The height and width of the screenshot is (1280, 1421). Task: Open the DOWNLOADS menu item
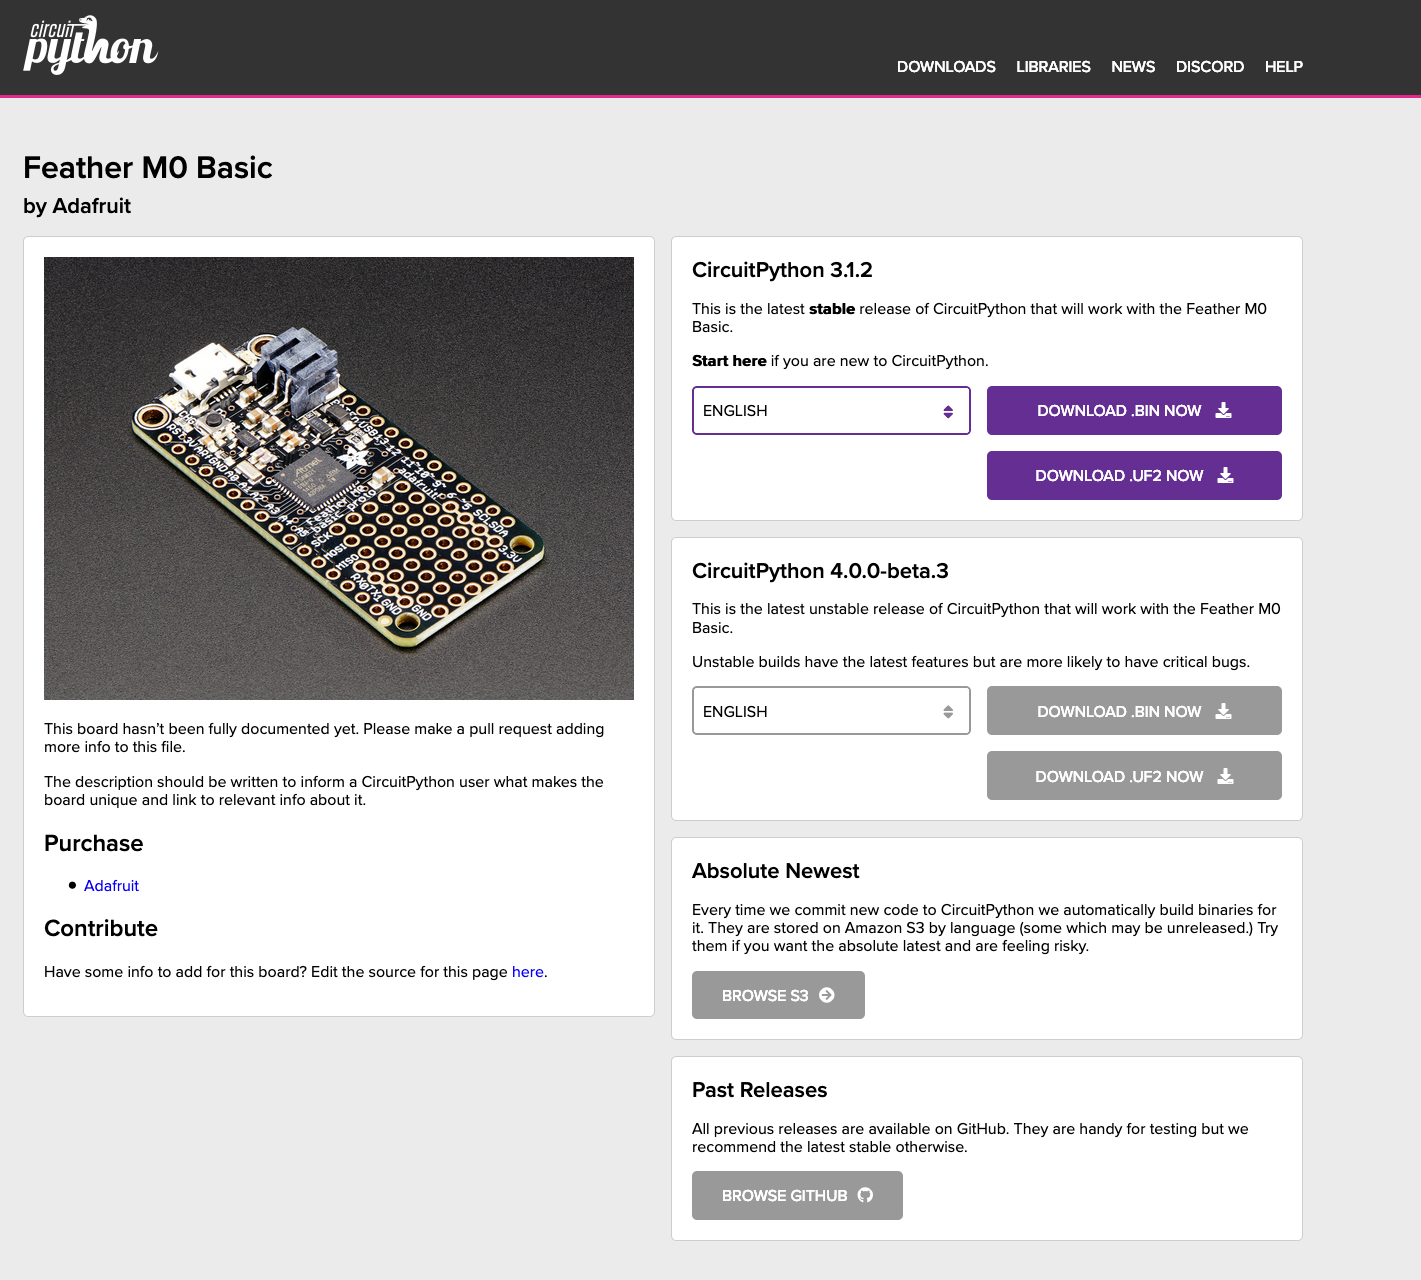946,67
